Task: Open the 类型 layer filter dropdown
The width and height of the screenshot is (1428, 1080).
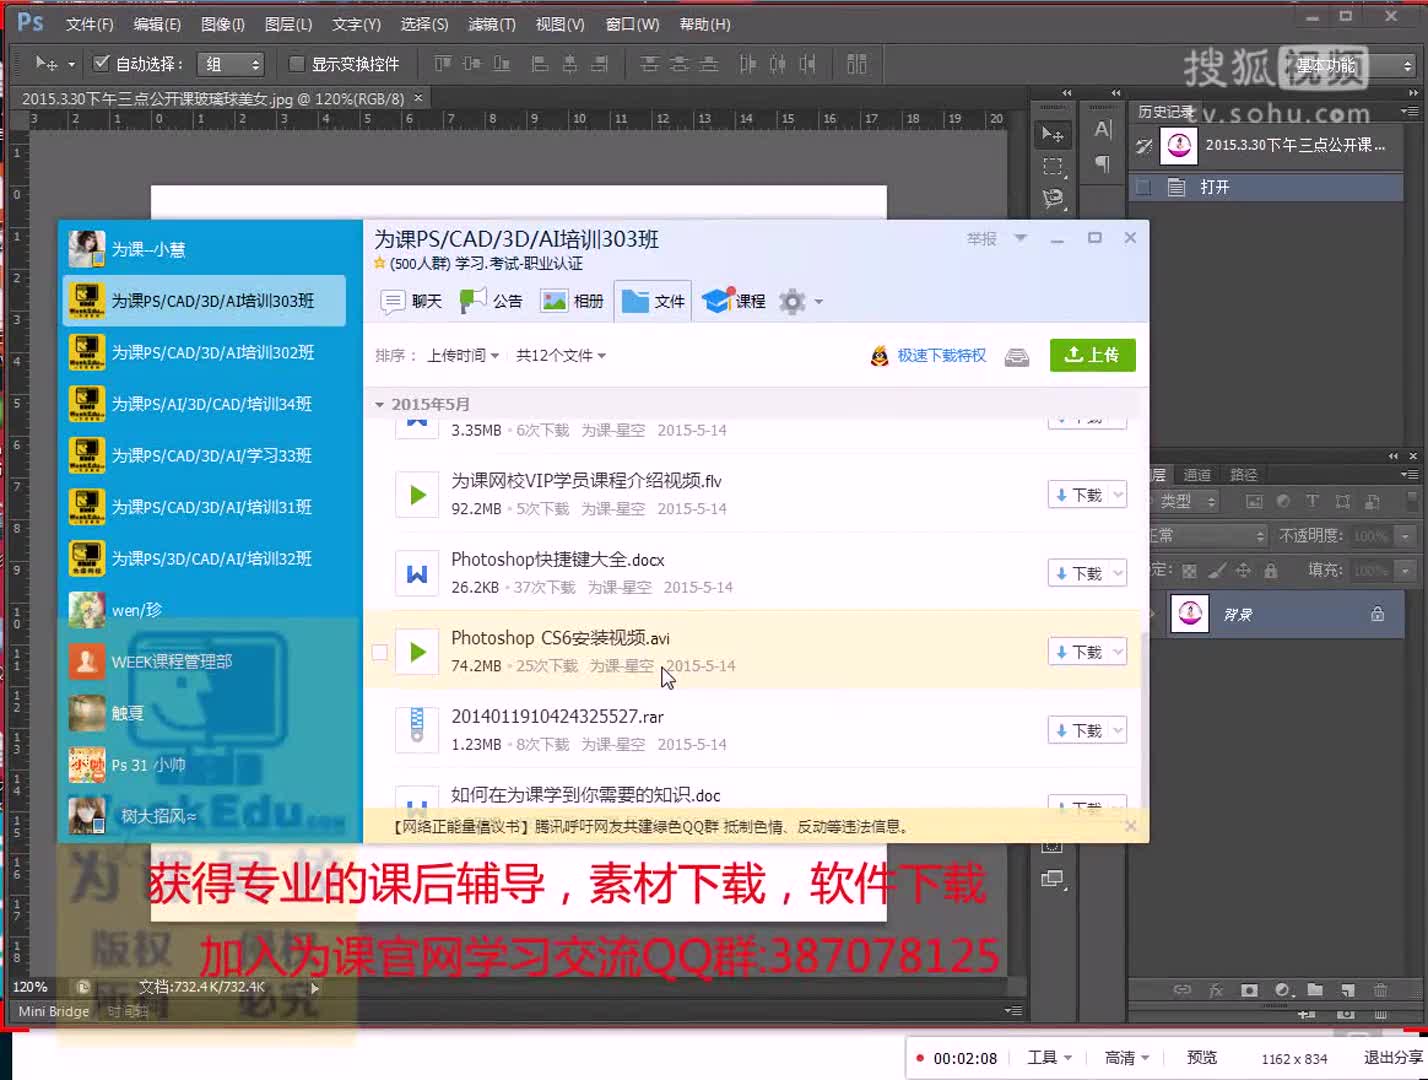Action: point(1186,501)
